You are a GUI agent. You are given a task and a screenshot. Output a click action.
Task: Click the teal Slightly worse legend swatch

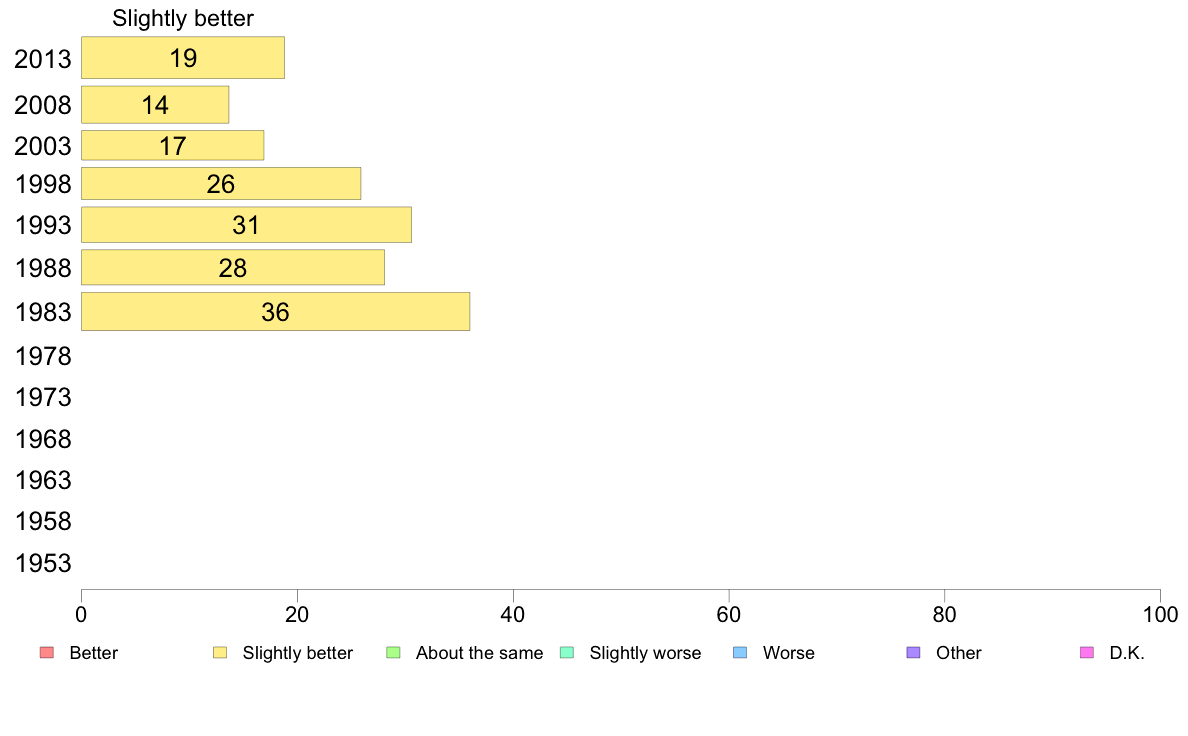coord(567,653)
